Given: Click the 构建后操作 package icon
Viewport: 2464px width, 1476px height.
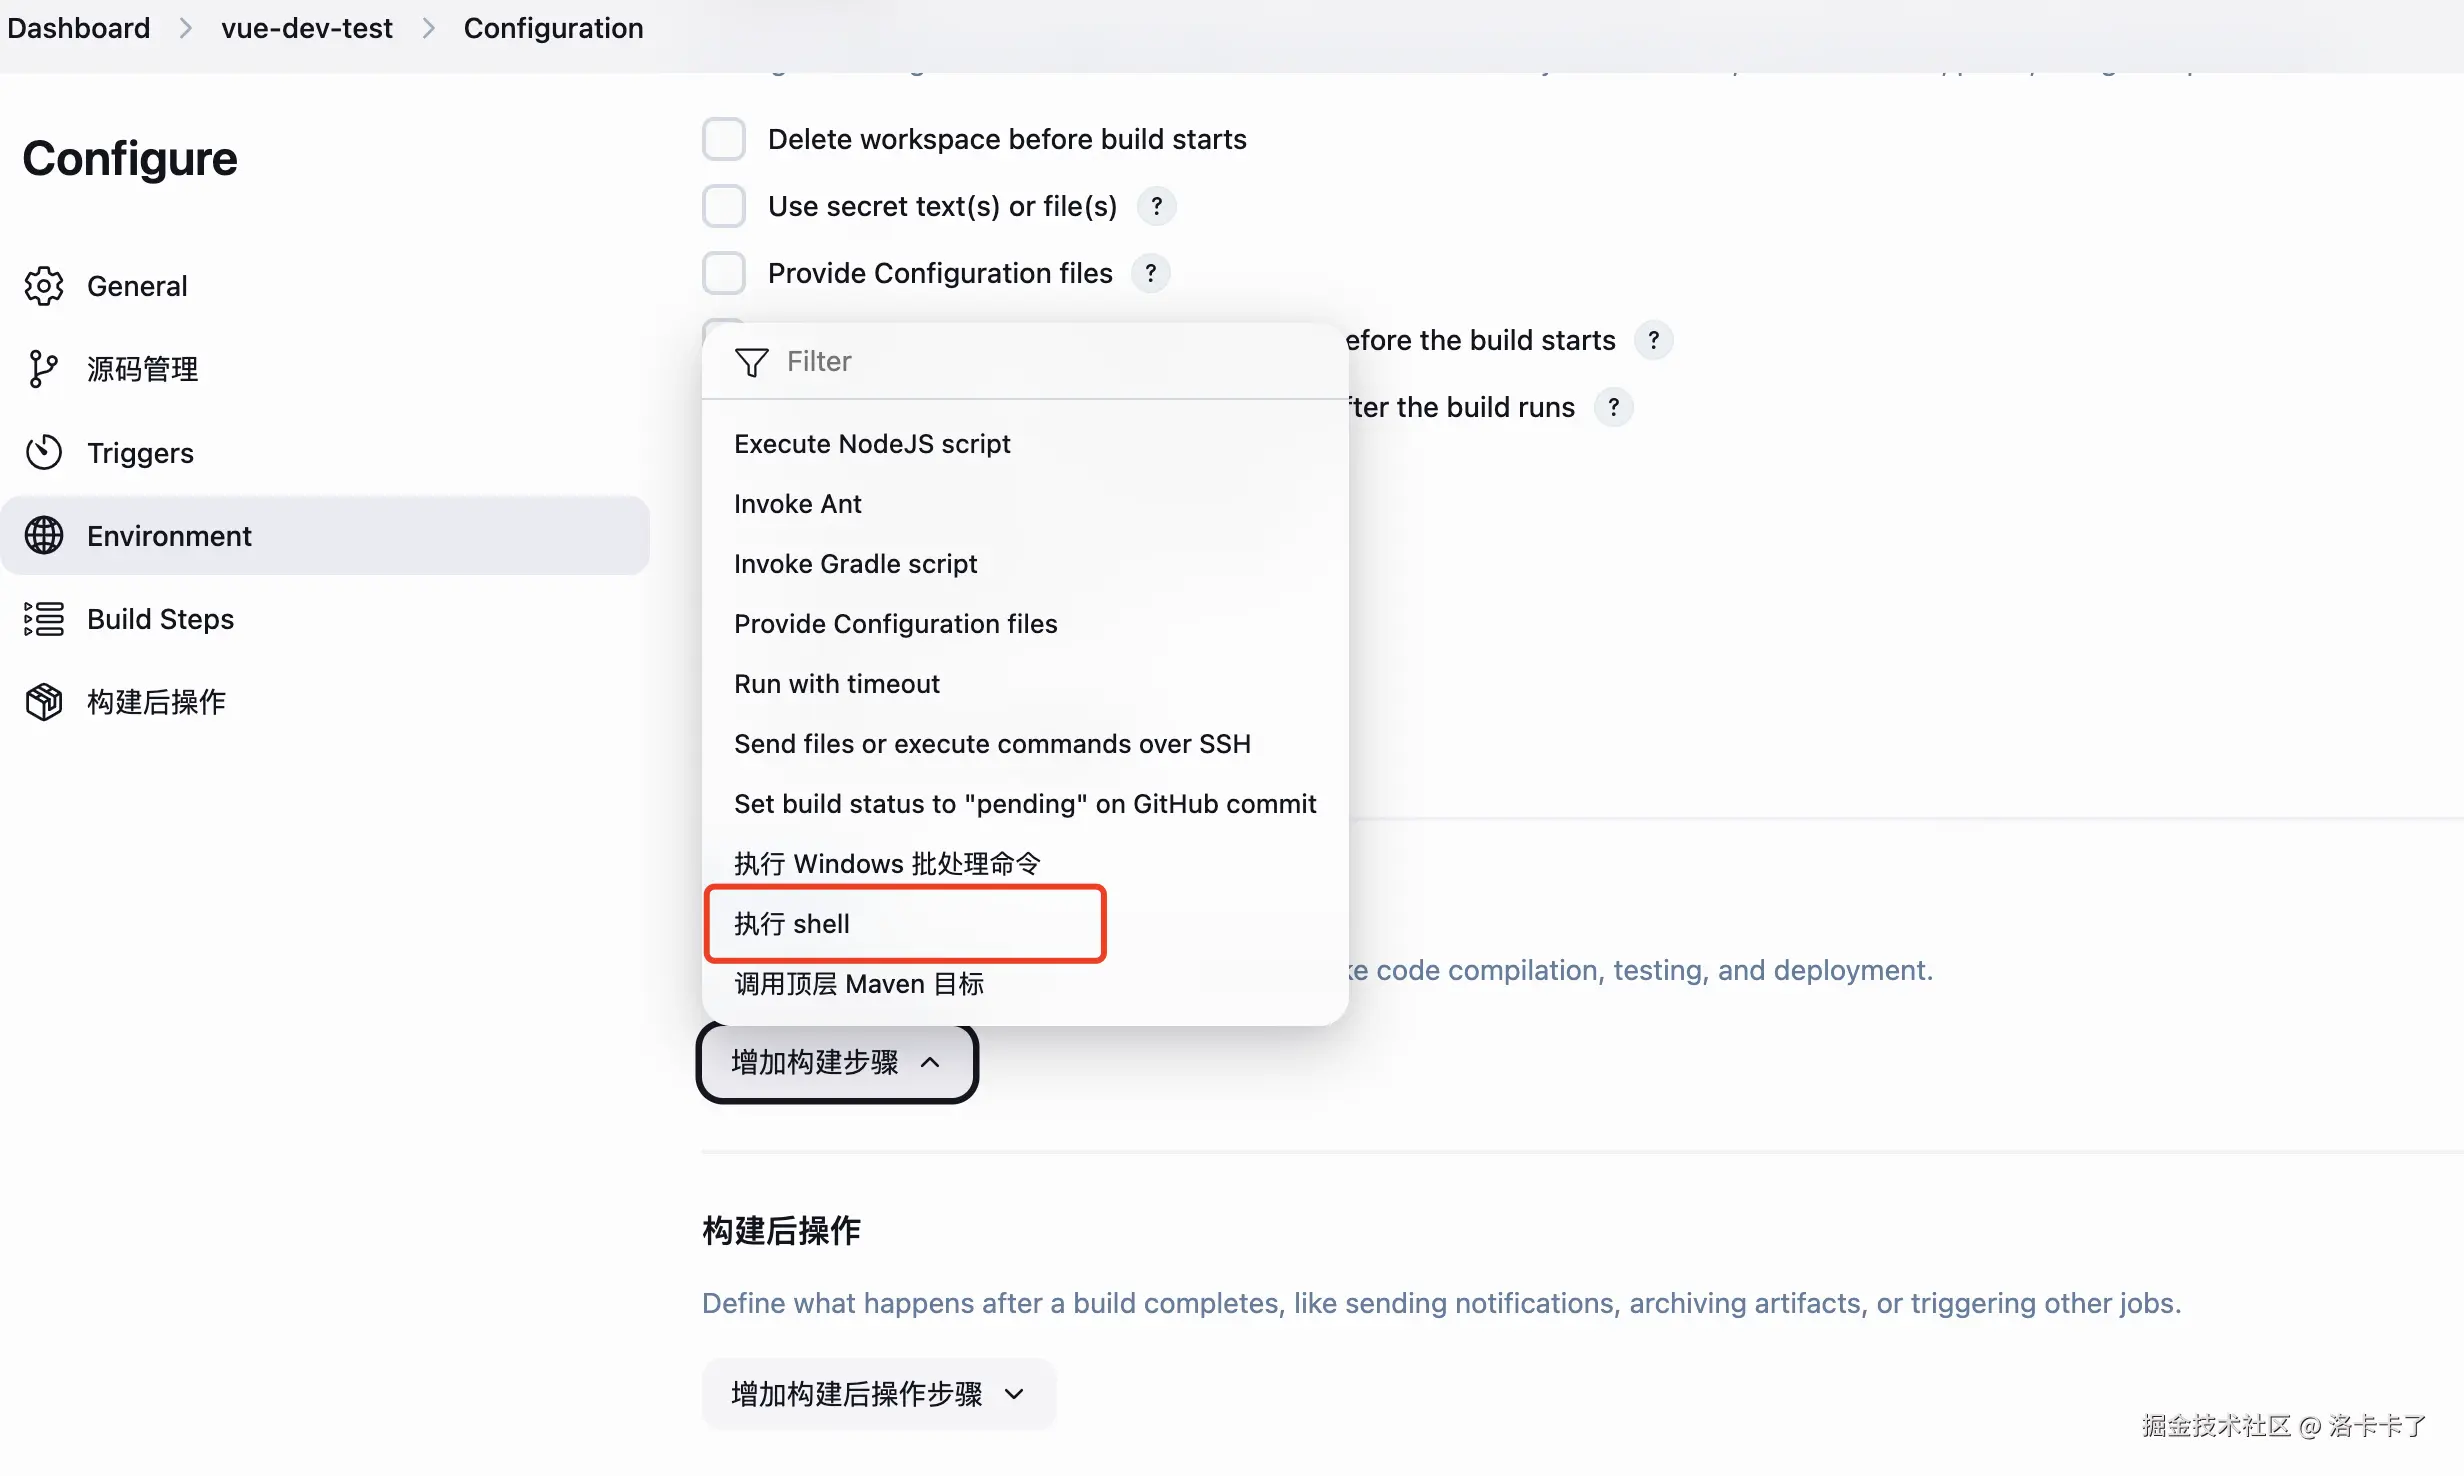Looking at the screenshot, I should (x=44, y=702).
